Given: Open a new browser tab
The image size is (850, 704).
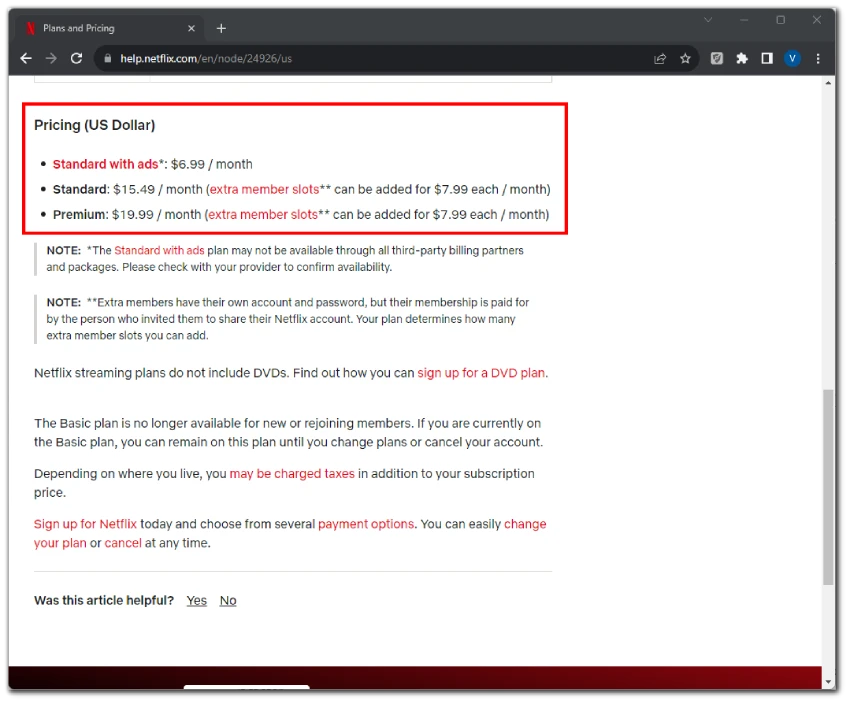Looking at the screenshot, I should tap(221, 29).
